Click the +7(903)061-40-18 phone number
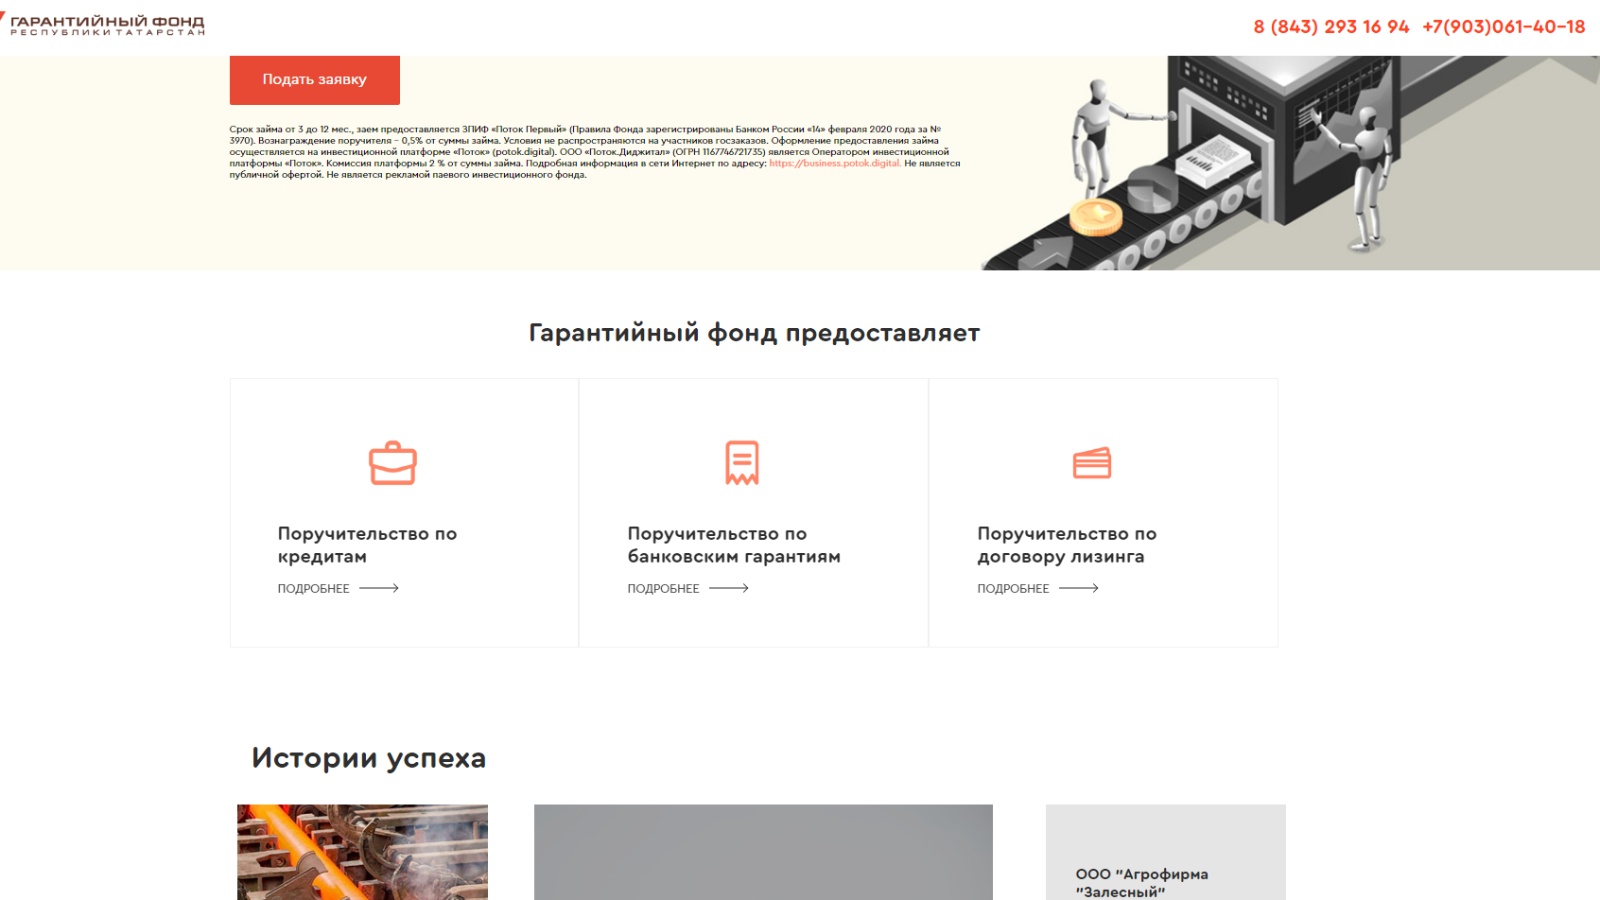This screenshot has height=900, width=1600. point(1503,27)
